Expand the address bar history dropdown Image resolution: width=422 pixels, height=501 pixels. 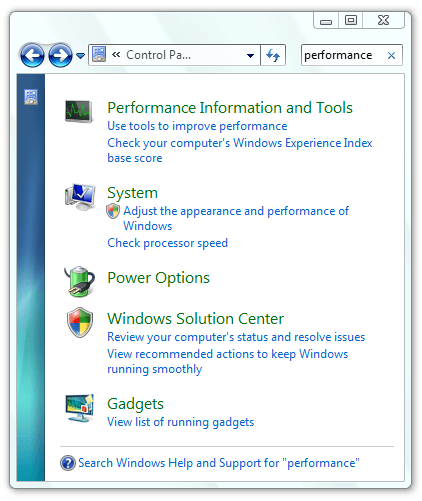(x=250, y=55)
